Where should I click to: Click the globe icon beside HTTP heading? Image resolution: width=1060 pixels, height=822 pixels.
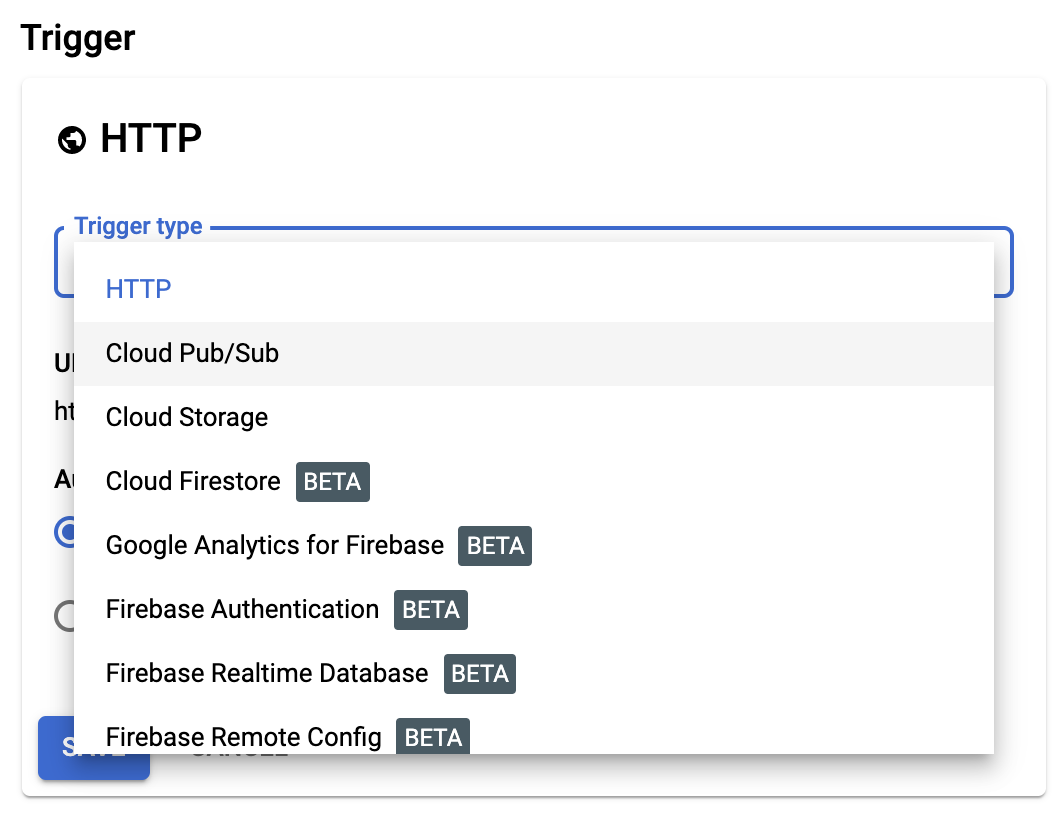click(72, 140)
